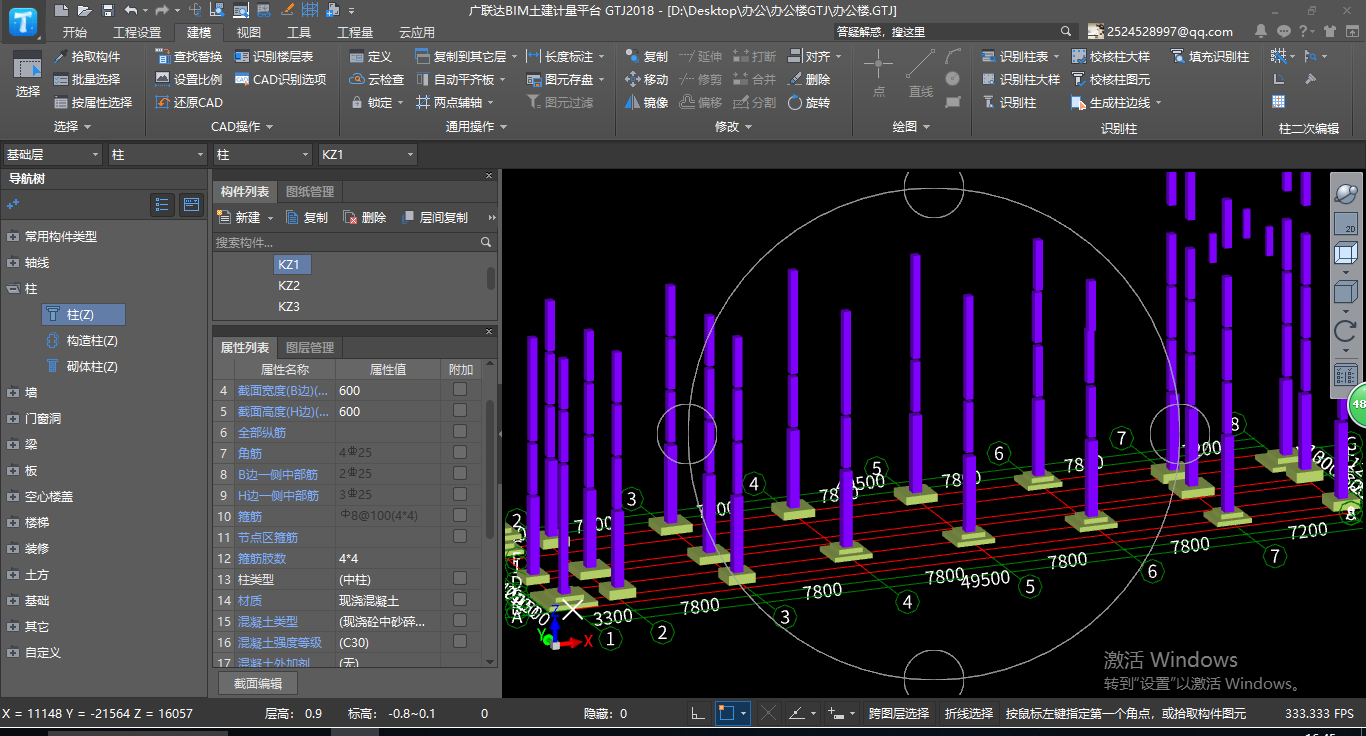Image resolution: width=1366 pixels, height=736 pixels.
Task: Open 查找替换 find and replace
Action: tap(189, 56)
